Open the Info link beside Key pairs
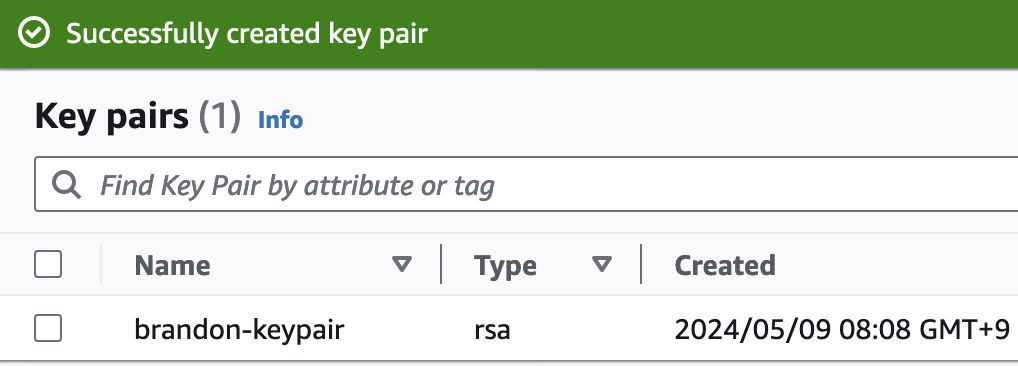This screenshot has width=1018, height=366. pyautogui.click(x=280, y=120)
